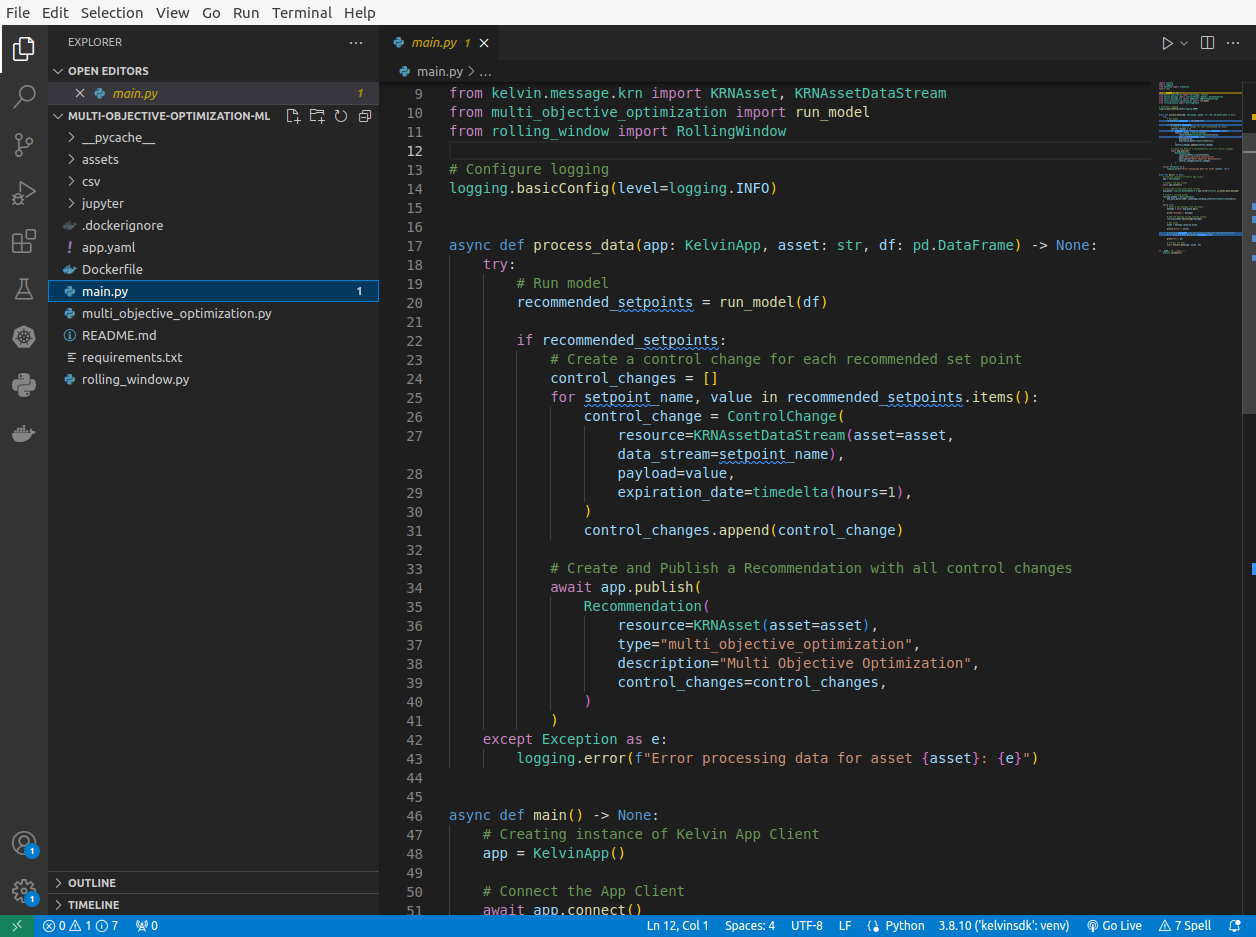The image size is (1256, 937).
Task: Open Run and Debug view
Action: 24,193
